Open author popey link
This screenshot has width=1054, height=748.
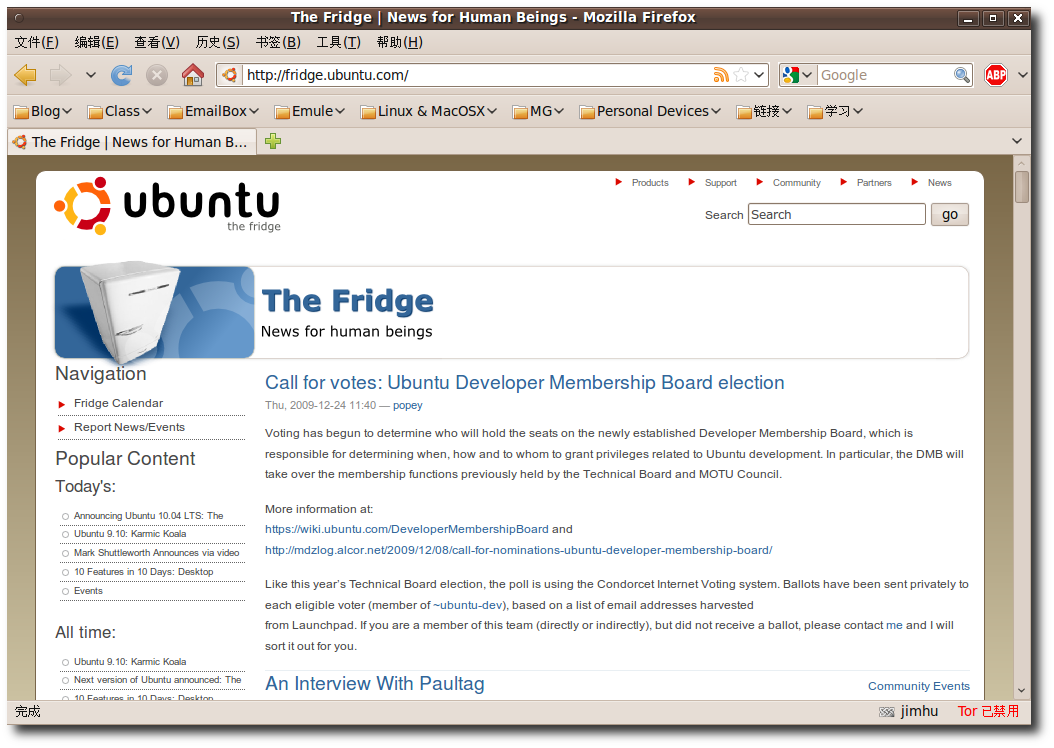(x=407, y=405)
